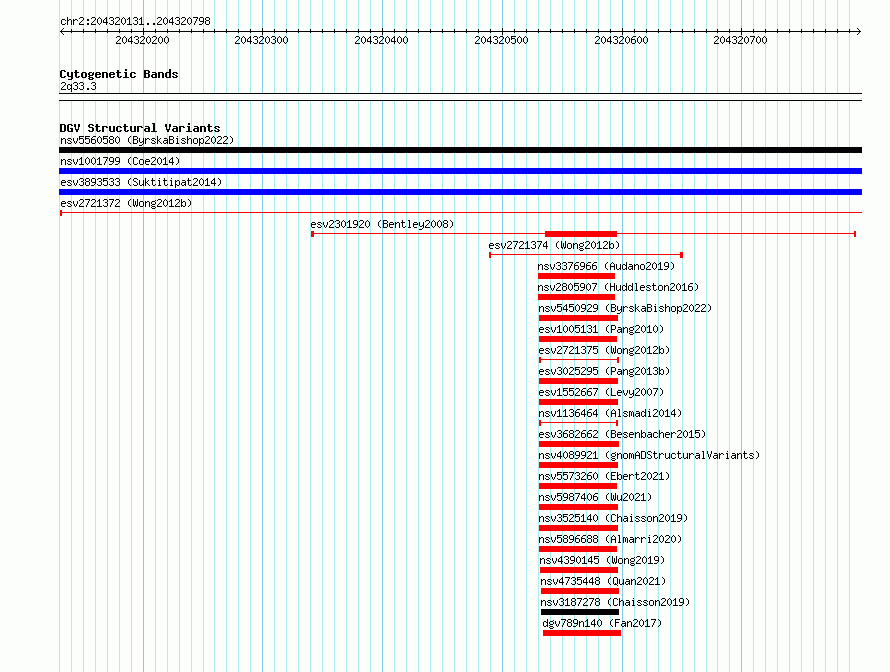
Task: Open esv3025295 (Pang2013b) label
Action: (x=604, y=371)
